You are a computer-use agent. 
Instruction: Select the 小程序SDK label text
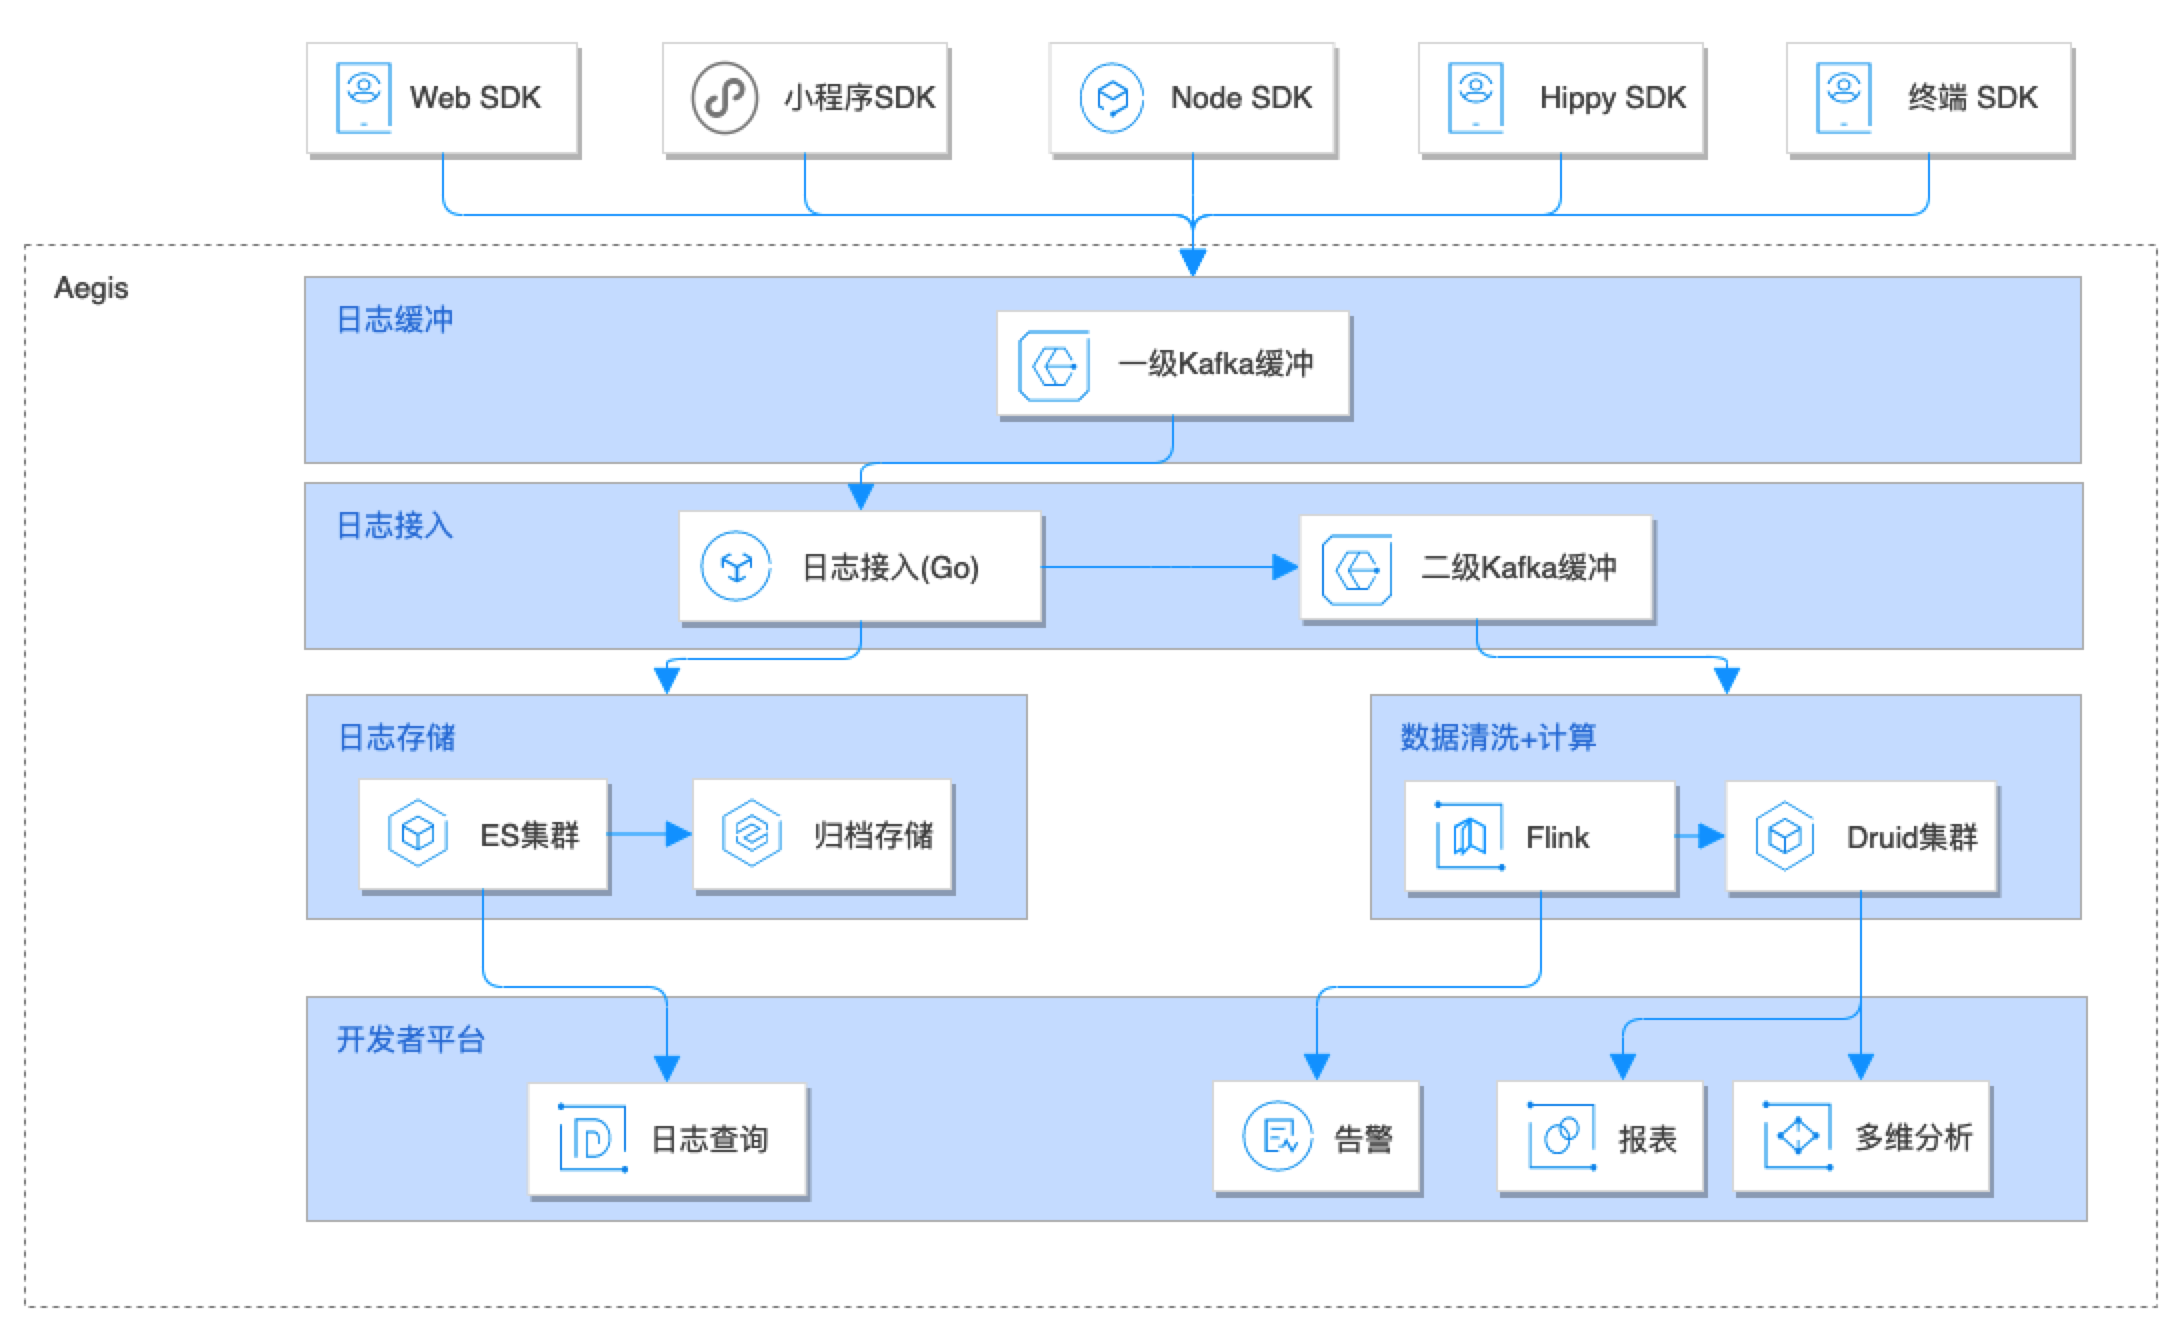tap(860, 98)
